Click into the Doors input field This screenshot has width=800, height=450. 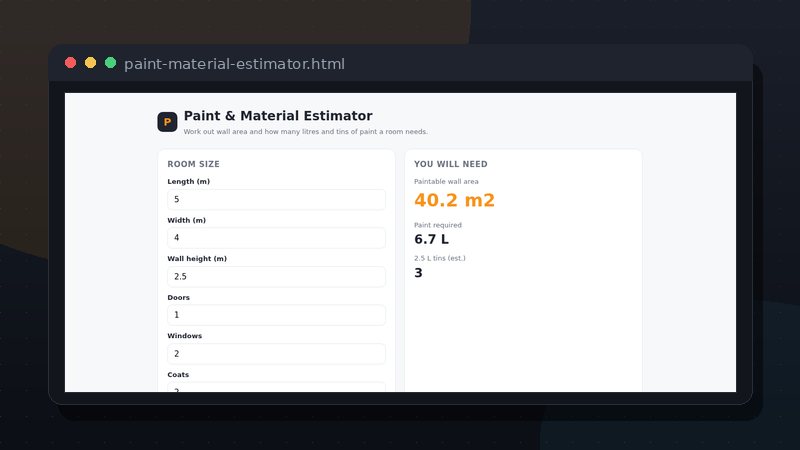click(x=277, y=315)
